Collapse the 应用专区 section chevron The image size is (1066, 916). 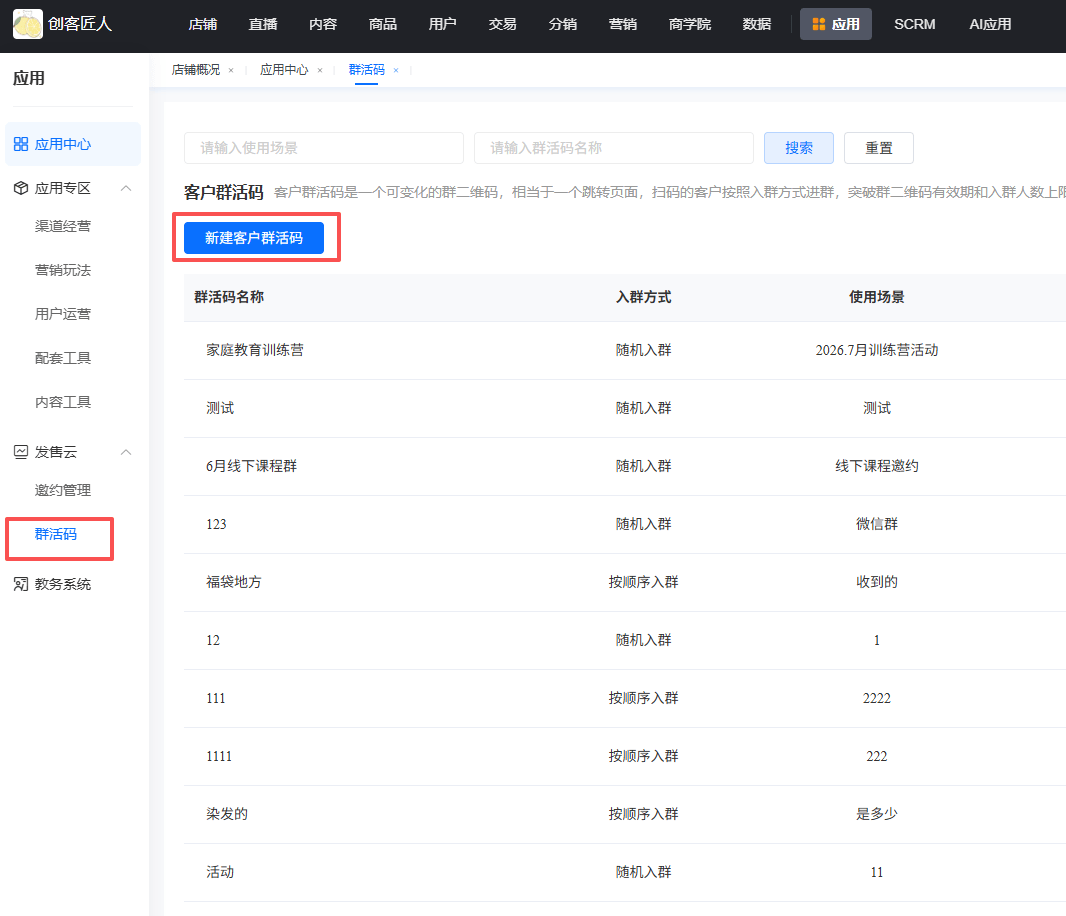coord(126,188)
